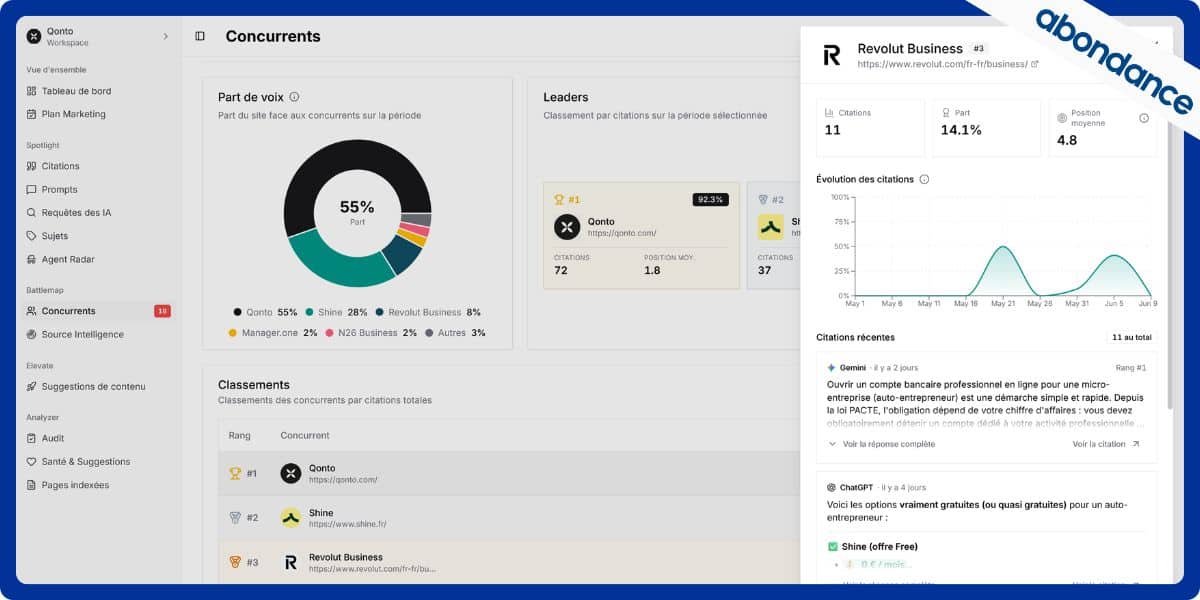The width and height of the screenshot is (1200, 600).
Task: Toggle the sidebar collapse icon
Action: 200,36
